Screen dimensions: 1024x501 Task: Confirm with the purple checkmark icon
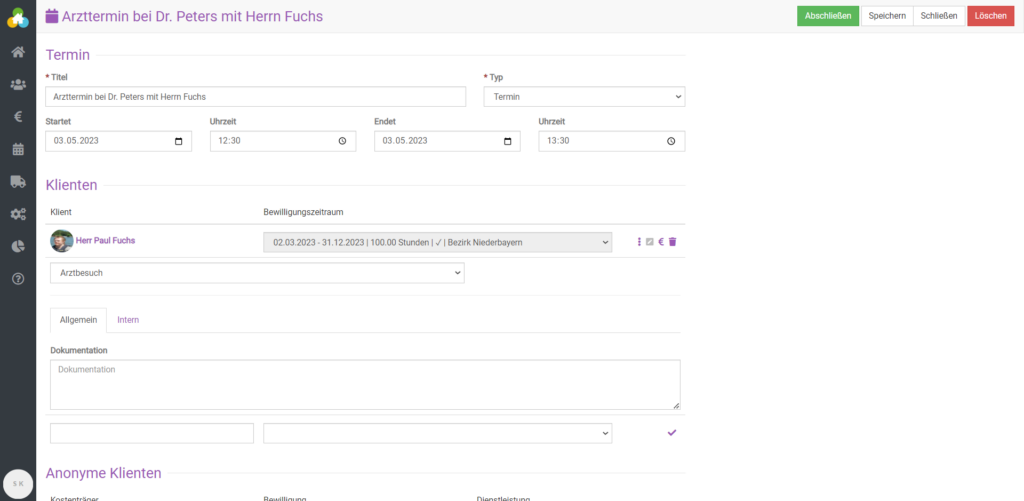672,432
